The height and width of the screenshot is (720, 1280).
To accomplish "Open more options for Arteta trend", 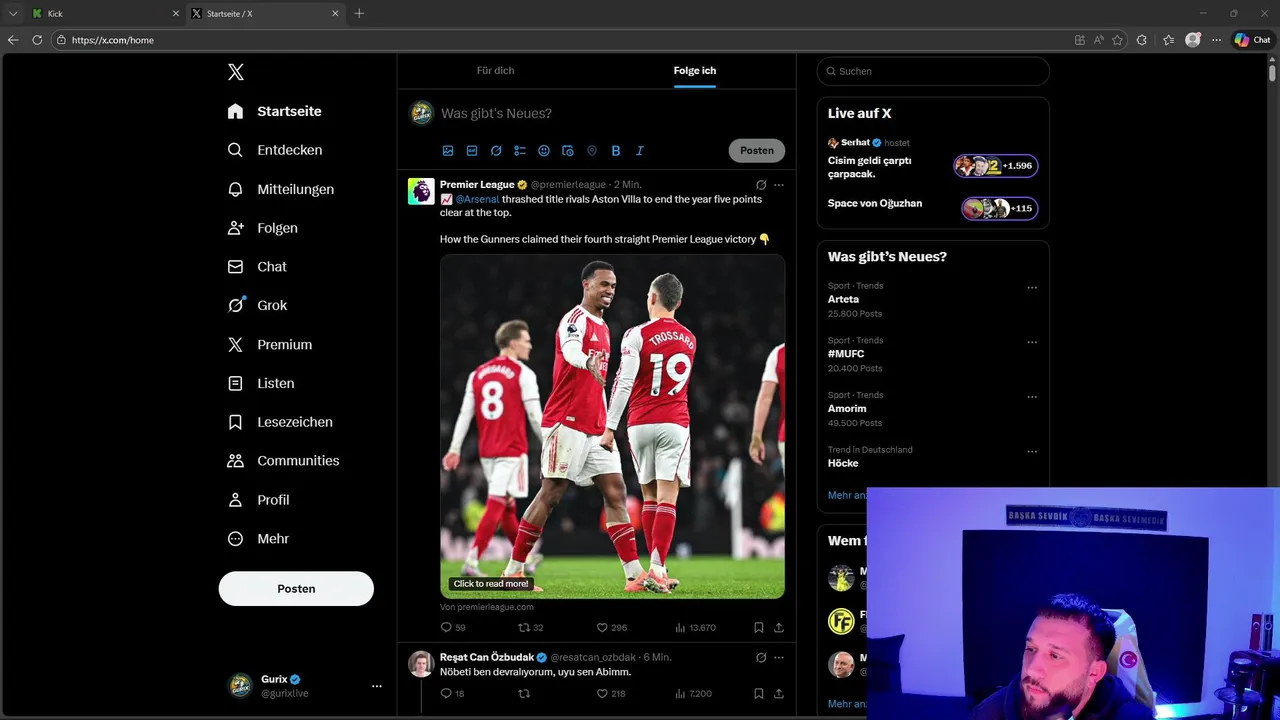I will pos(1032,288).
